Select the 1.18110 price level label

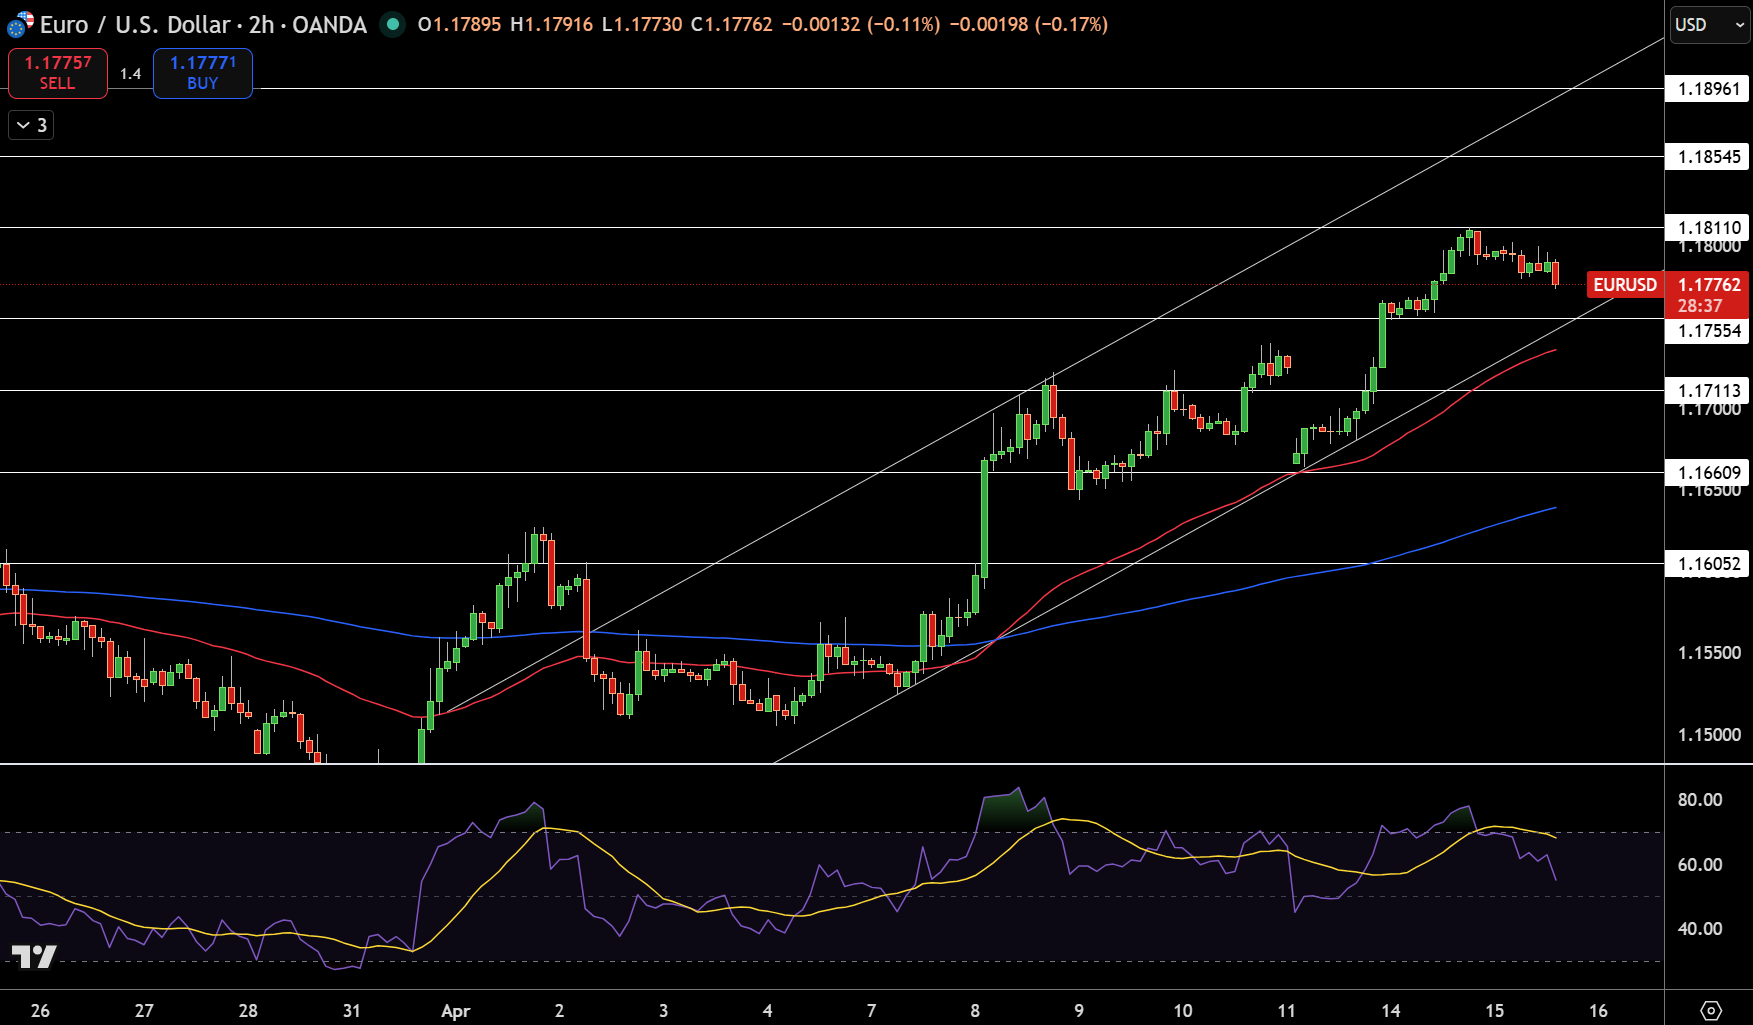coord(1708,228)
